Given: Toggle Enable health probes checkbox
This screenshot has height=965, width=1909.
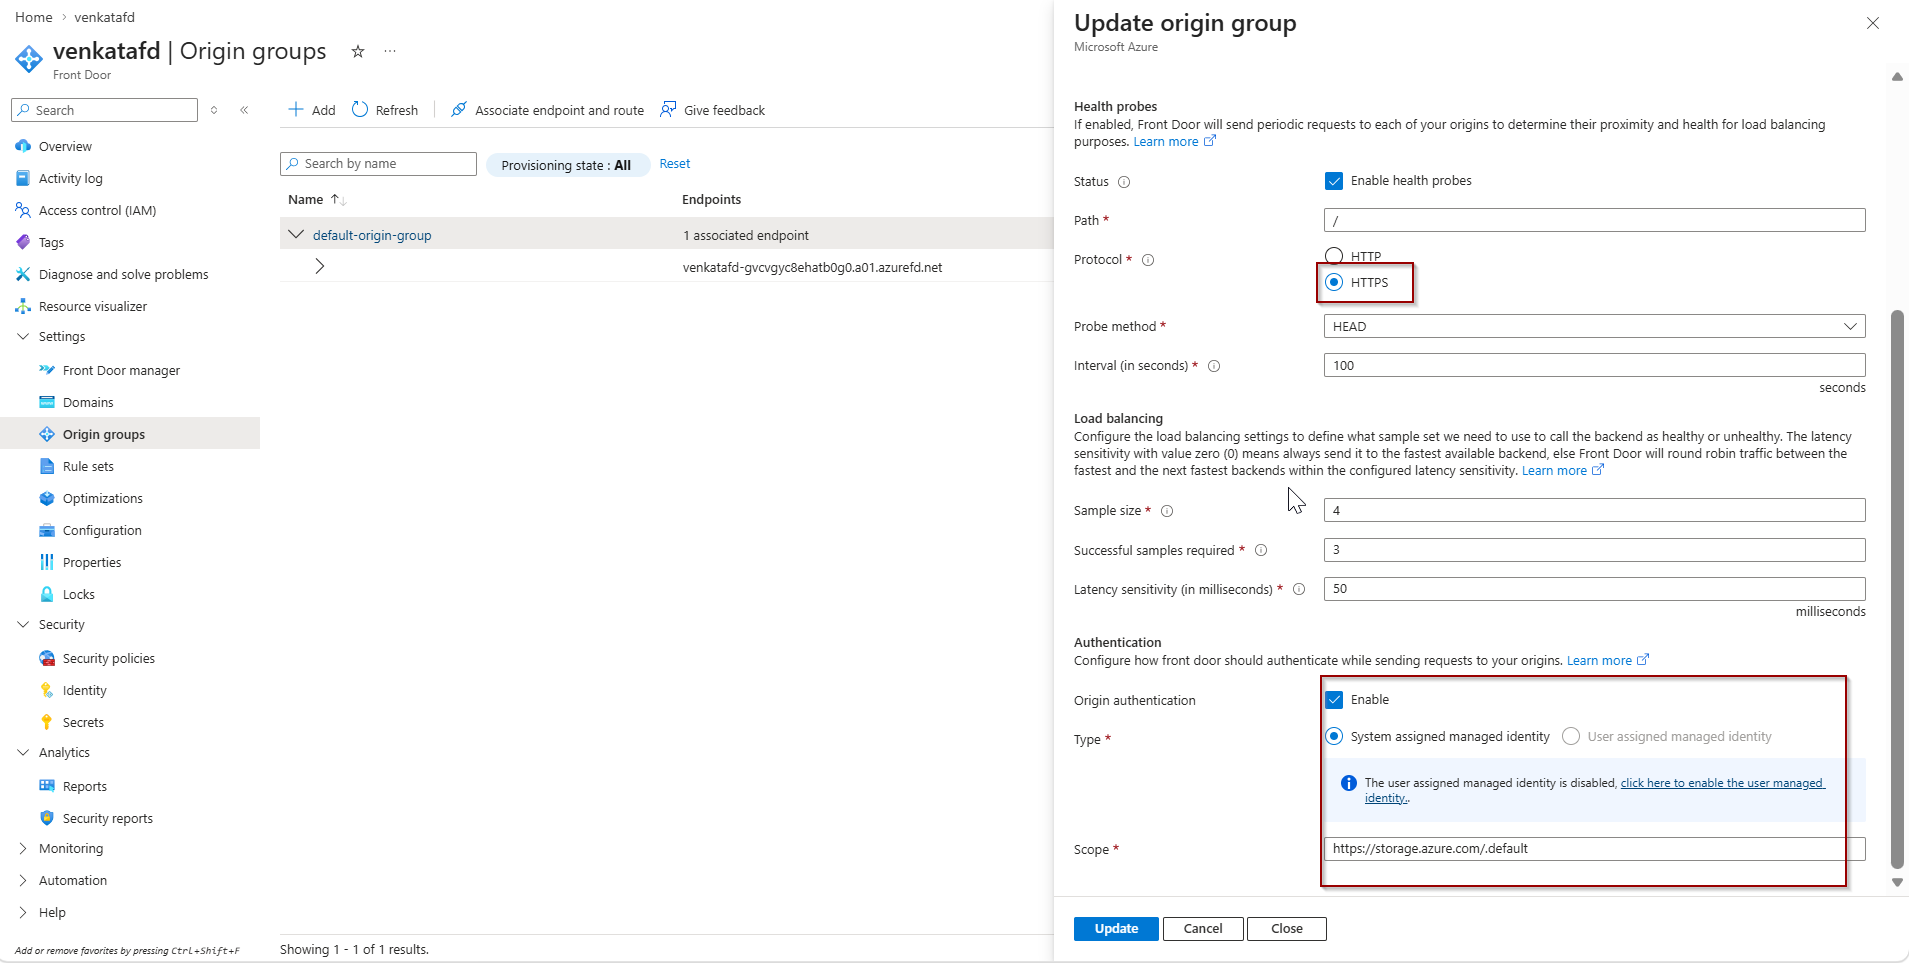Looking at the screenshot, I should [x=1334, y=181].
